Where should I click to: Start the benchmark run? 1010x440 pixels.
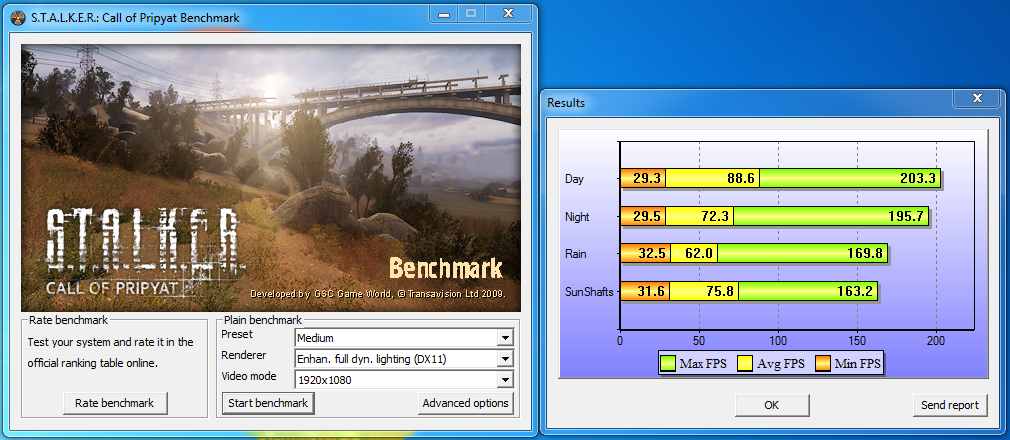point(267,403)
